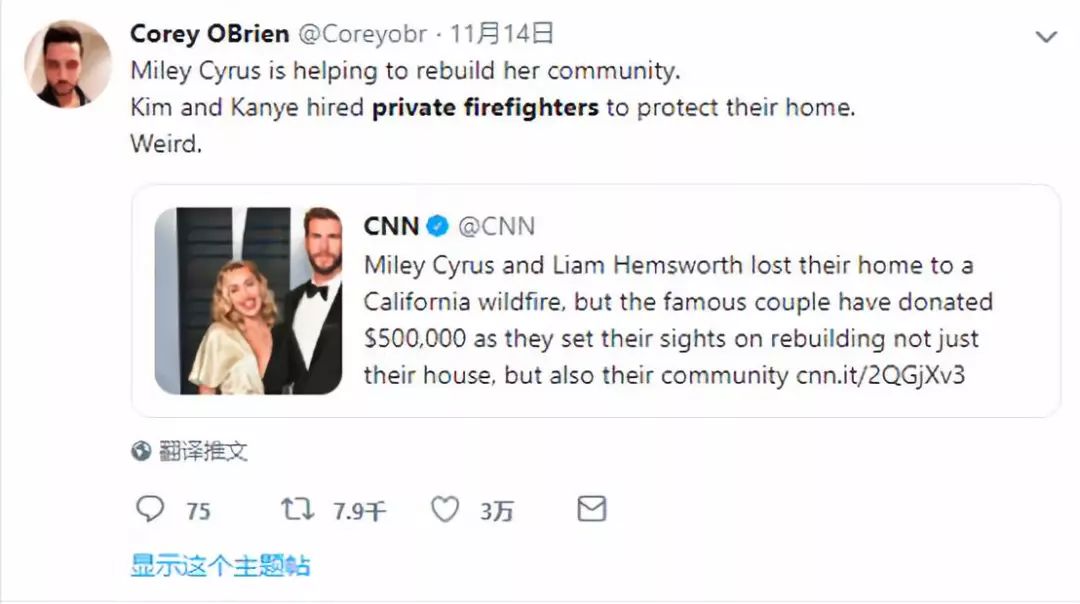Open the 显示这个主题帖 thread link
This screenshot has width=1080, height=604.
tap(220, 565)
